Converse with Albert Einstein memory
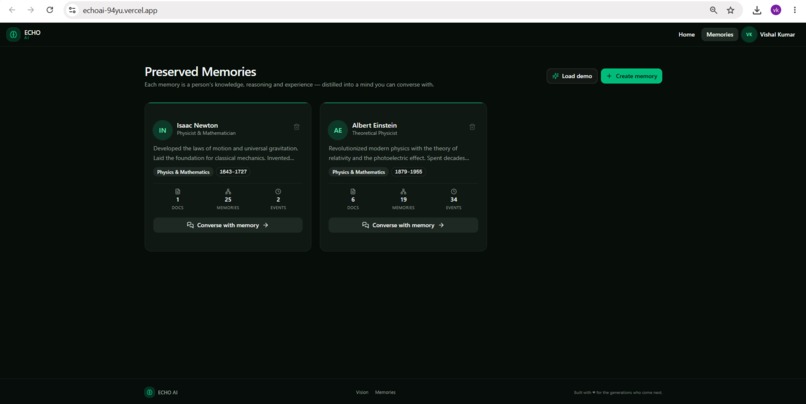Viewport: 806px width, 404px height. [x=403, y=225]
